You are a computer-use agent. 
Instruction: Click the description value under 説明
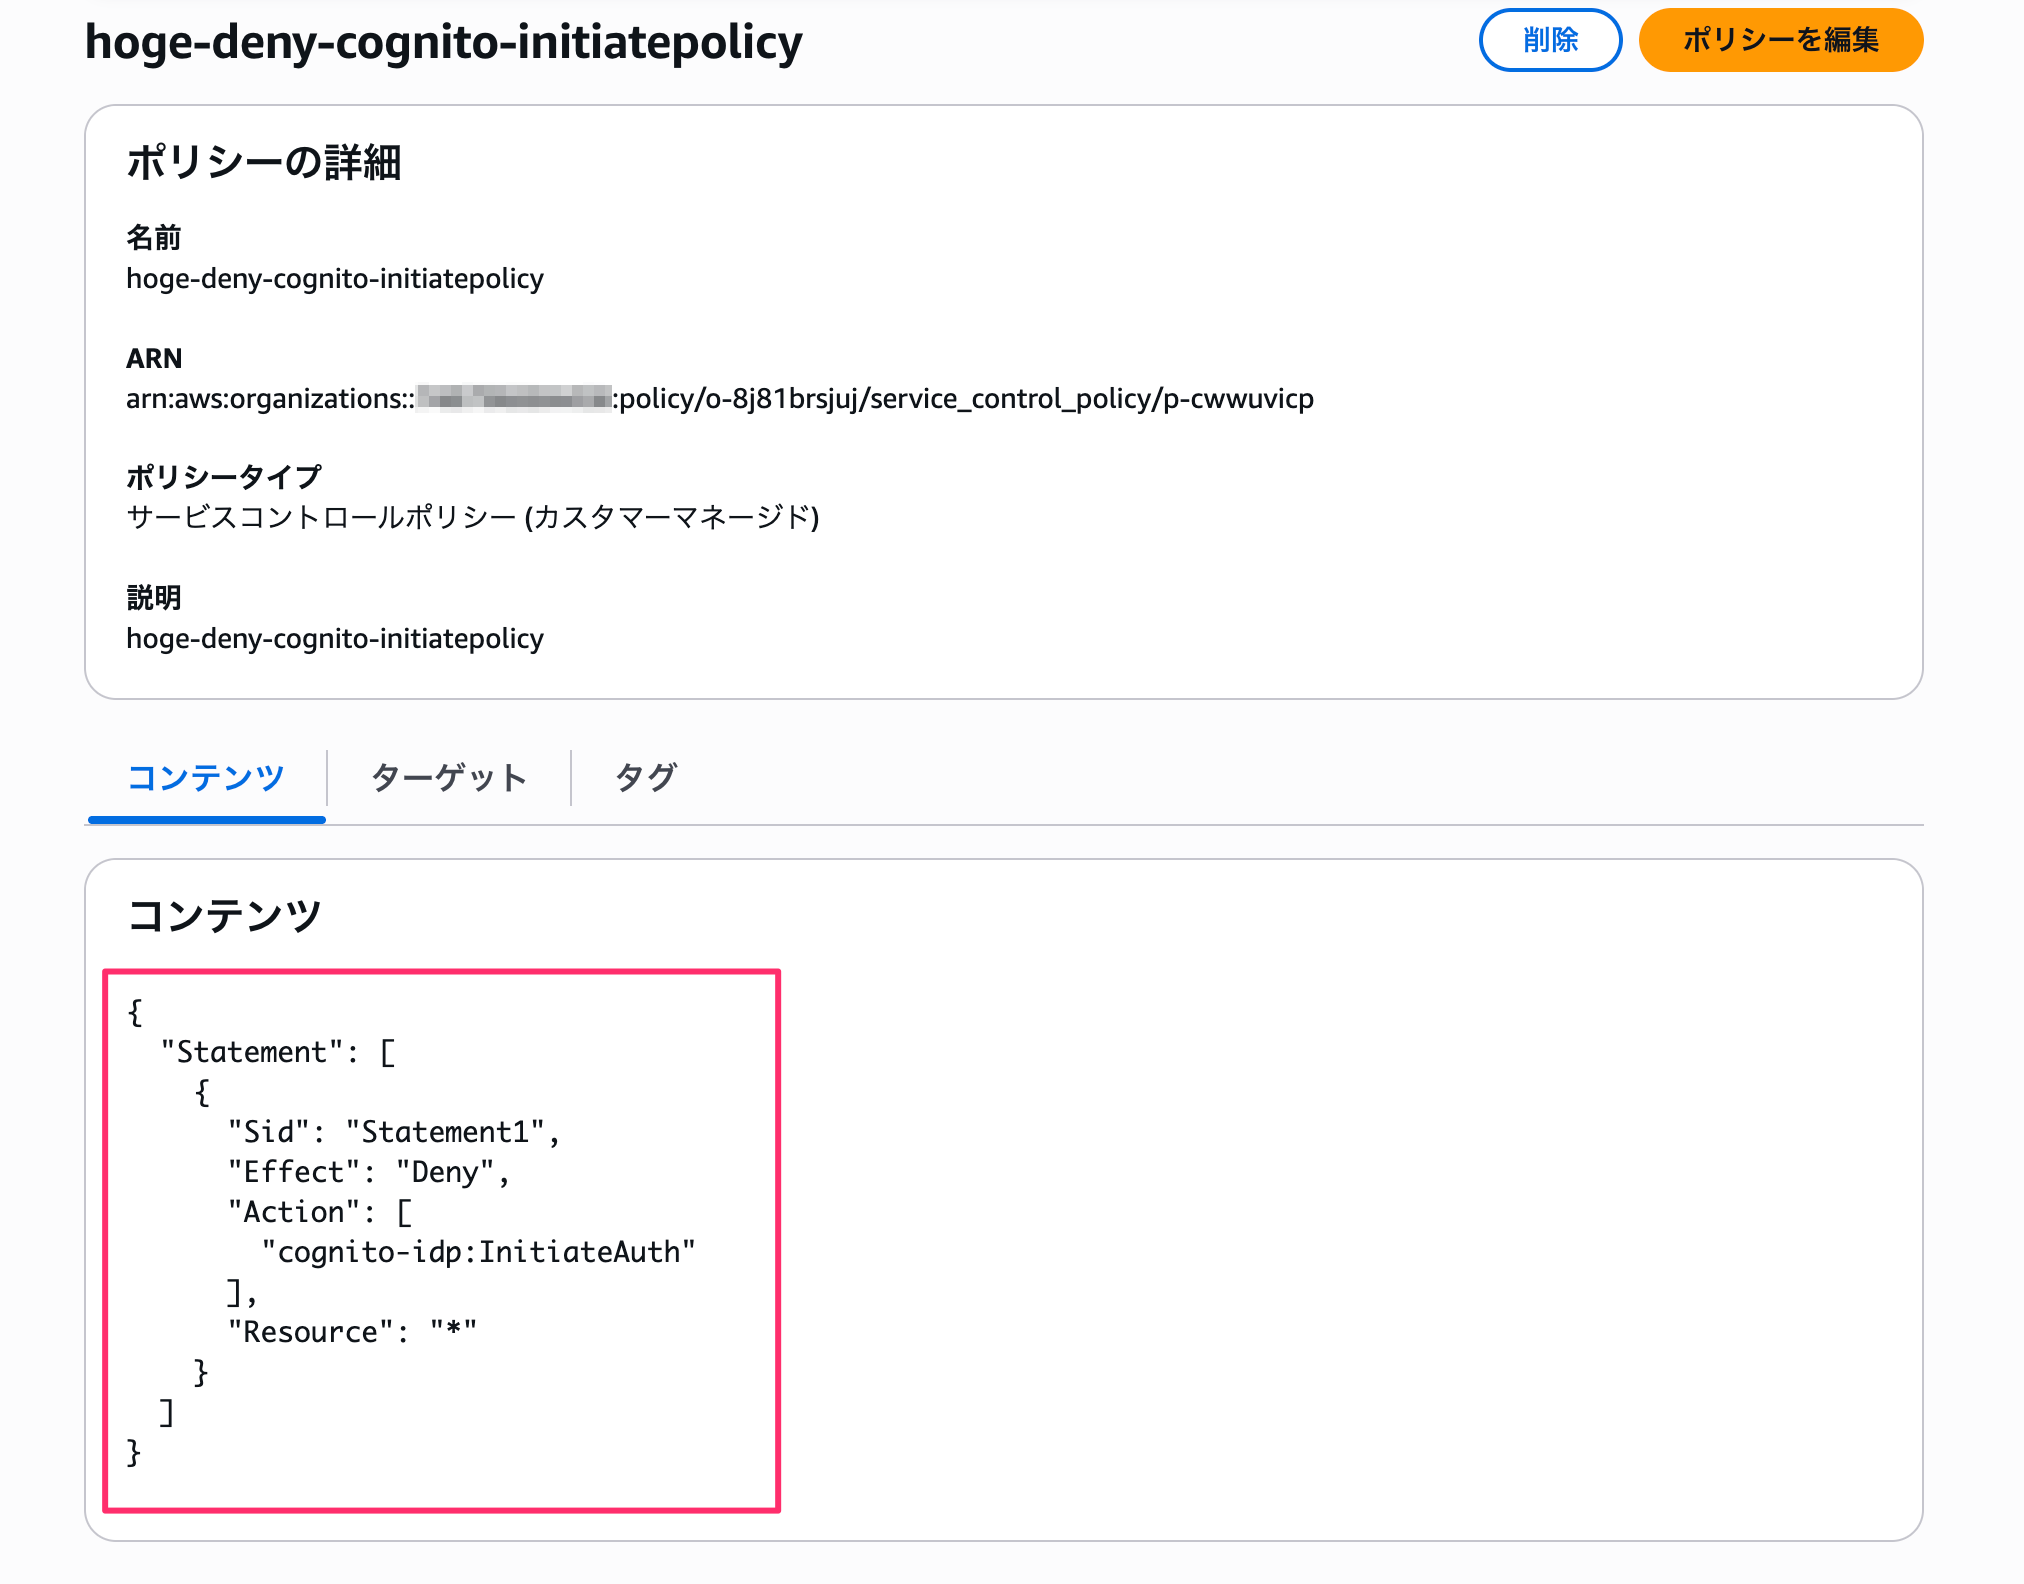tap(334, 638)
